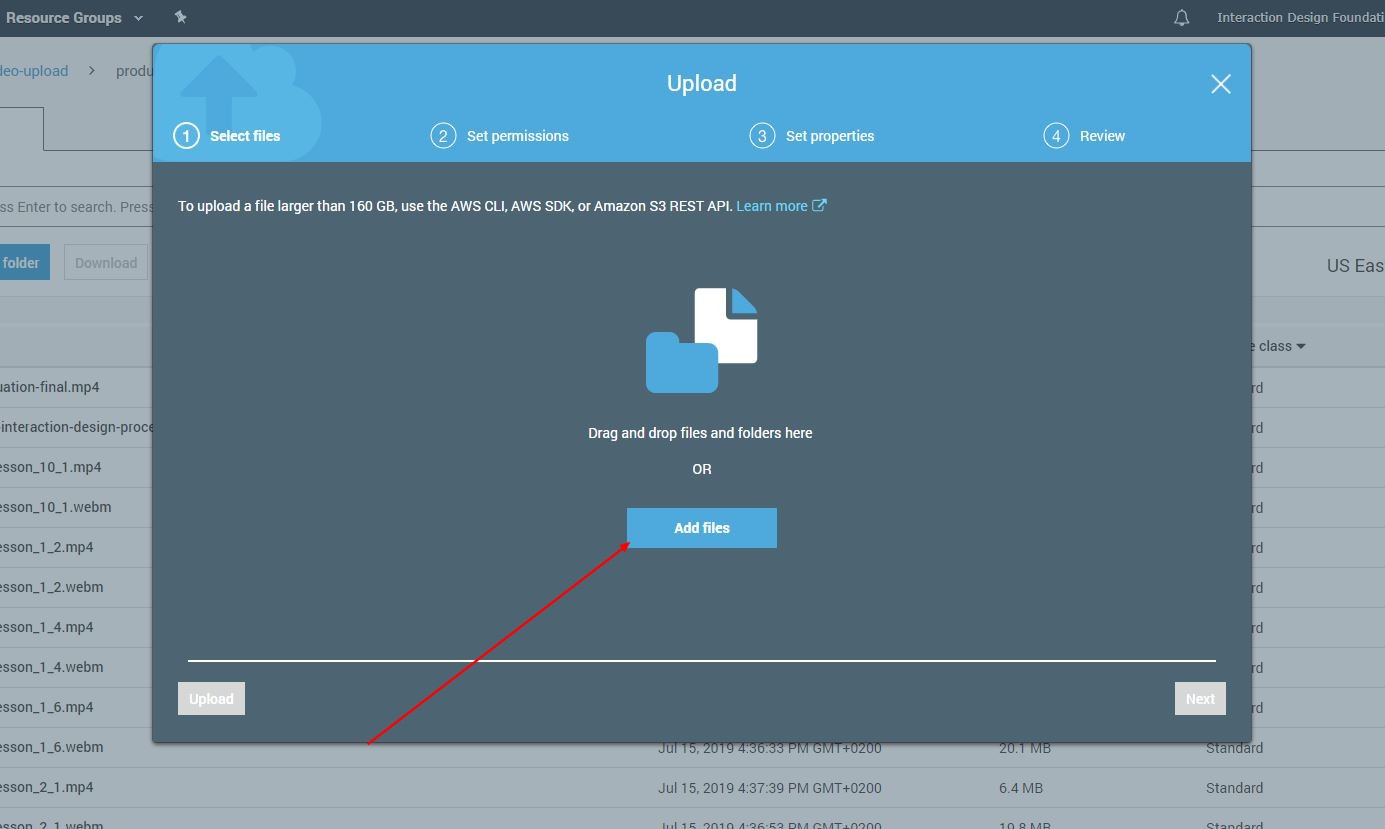Sort by the storage class column arrow
The height and width of the screenshot is (829, 1385).
(1300, 347)
